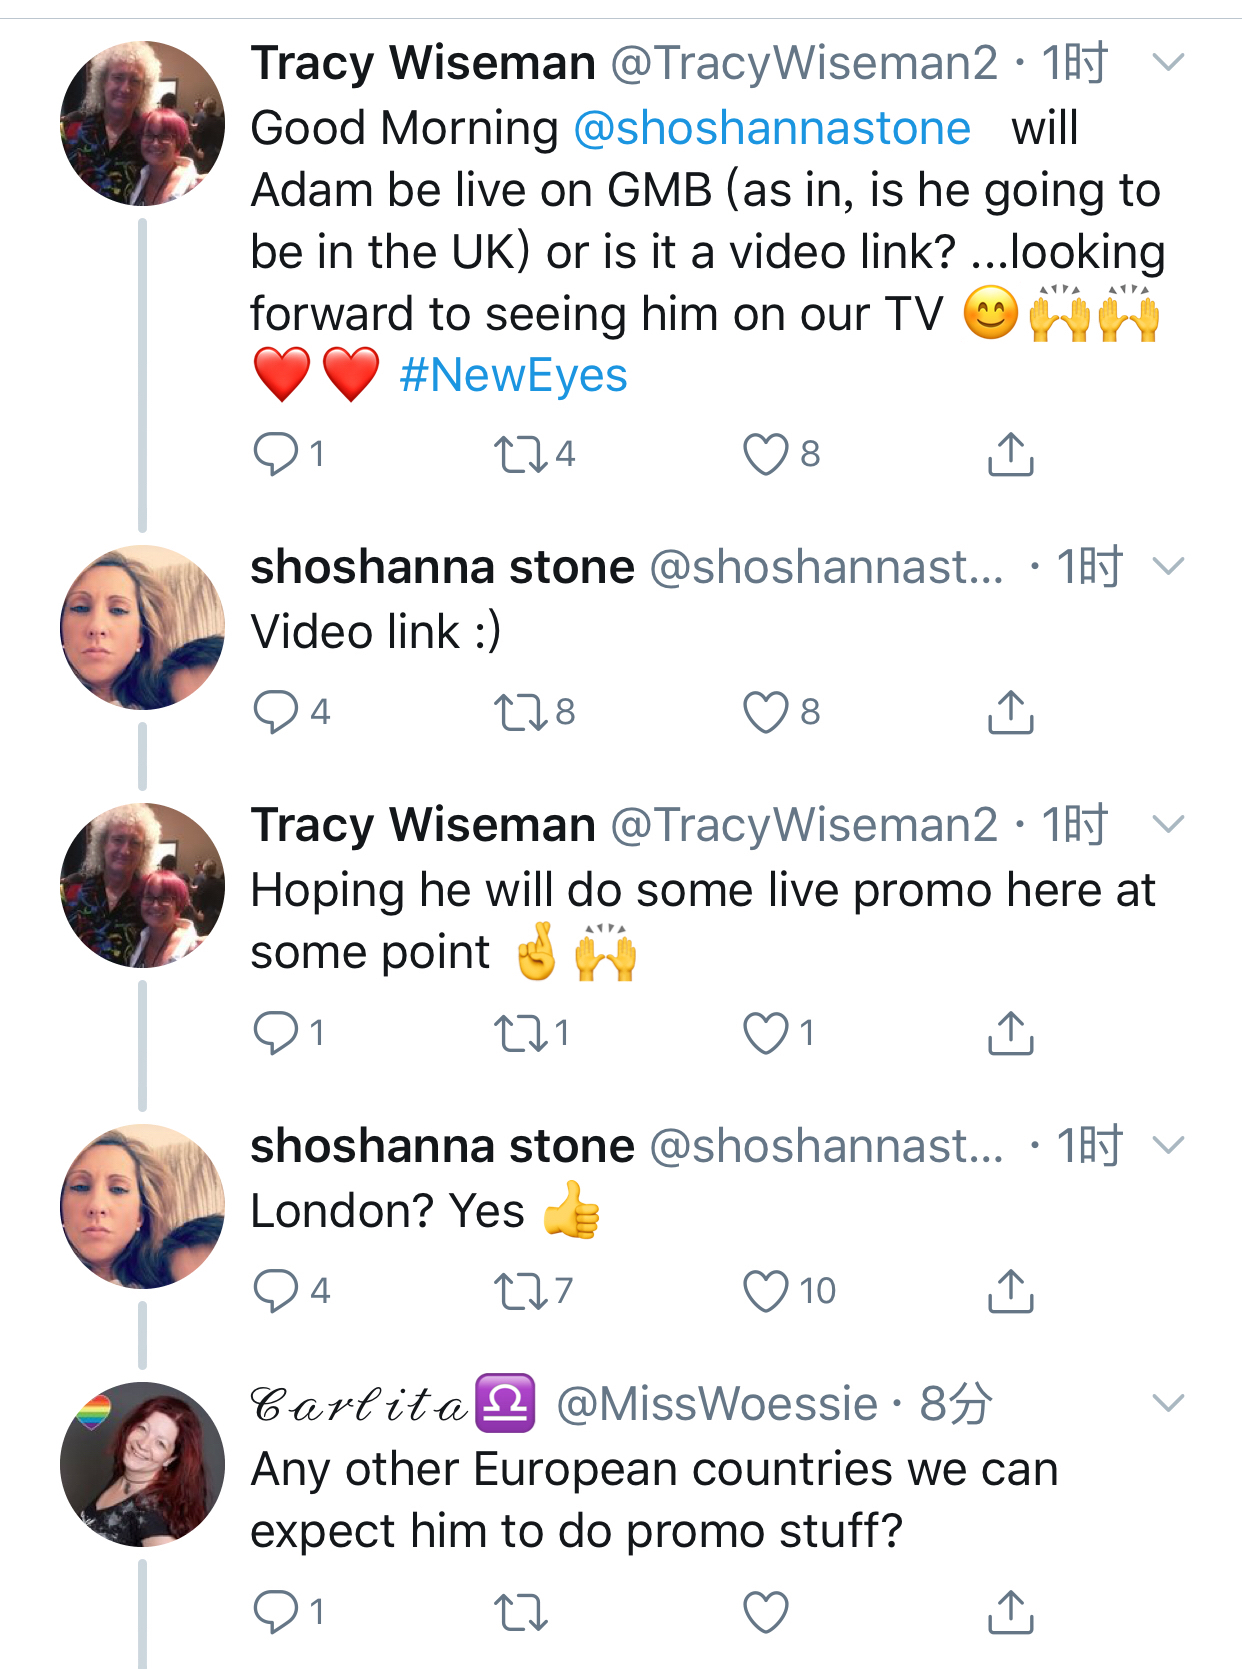Viewport: 1242px width, 1669px height.
Task: Expand options menu on "Video link :)" tweet
Action: (x=1168, y=567)
